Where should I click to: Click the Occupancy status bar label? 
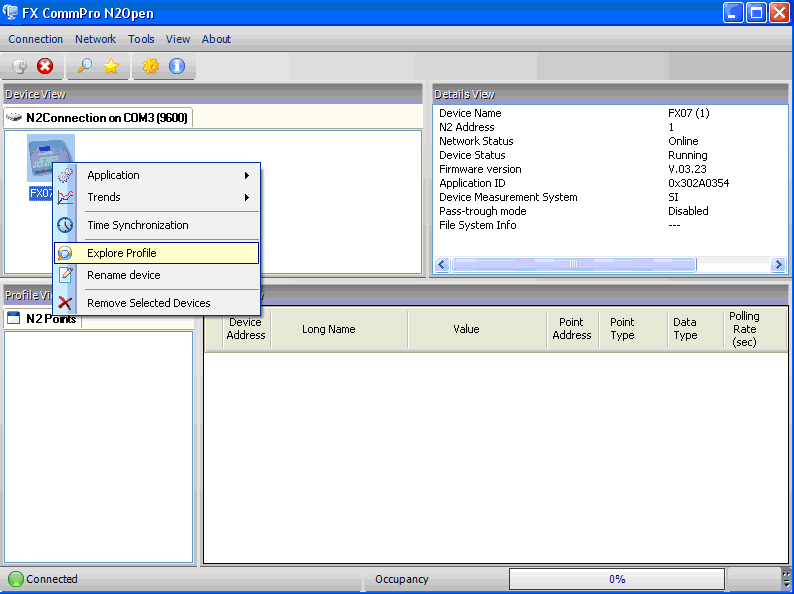tap(402, 579)
